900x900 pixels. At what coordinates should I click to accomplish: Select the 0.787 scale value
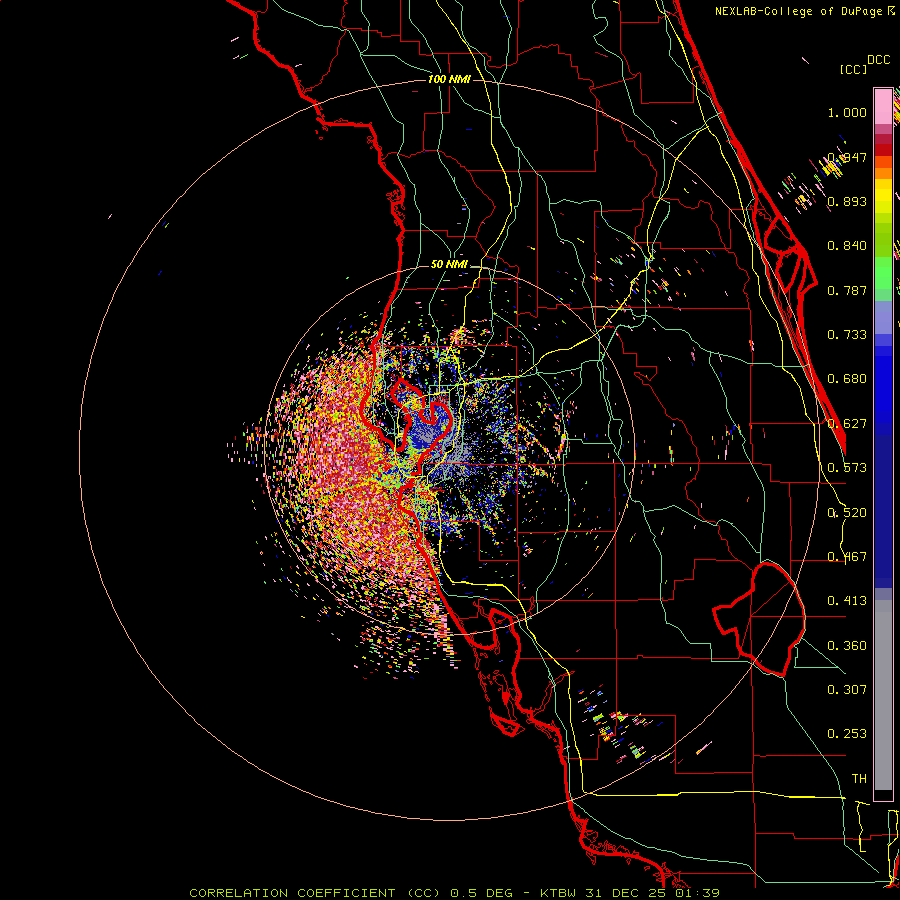click(847, 290)
